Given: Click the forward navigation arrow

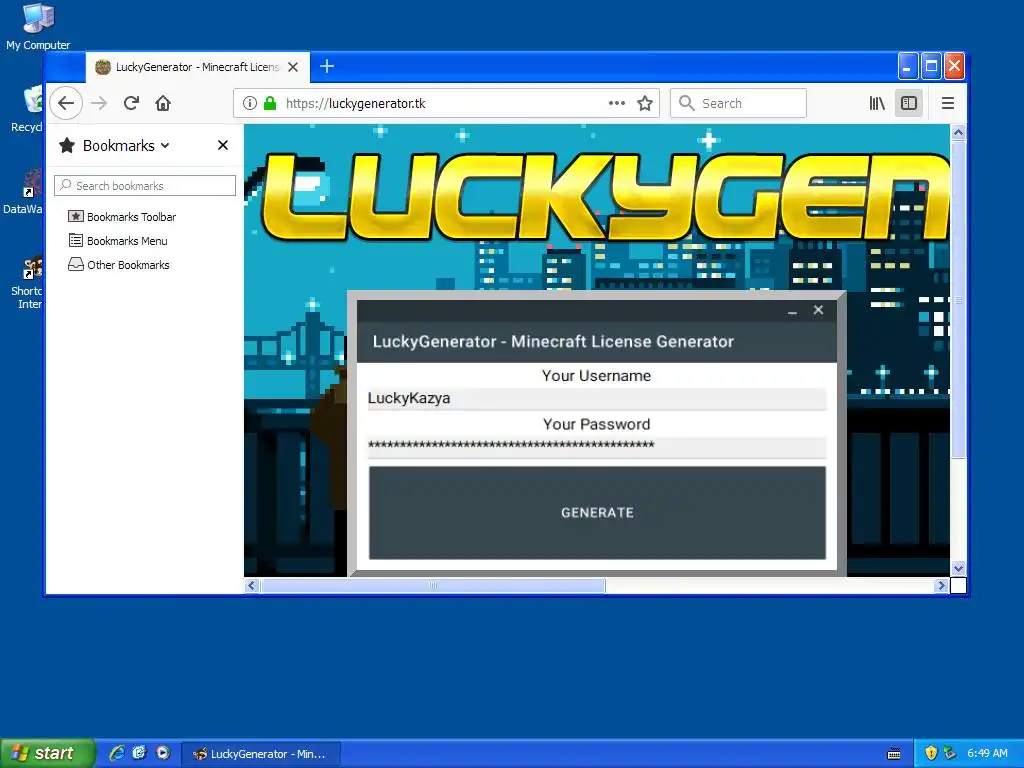Looking at the screenshot, I should (99, 103).
